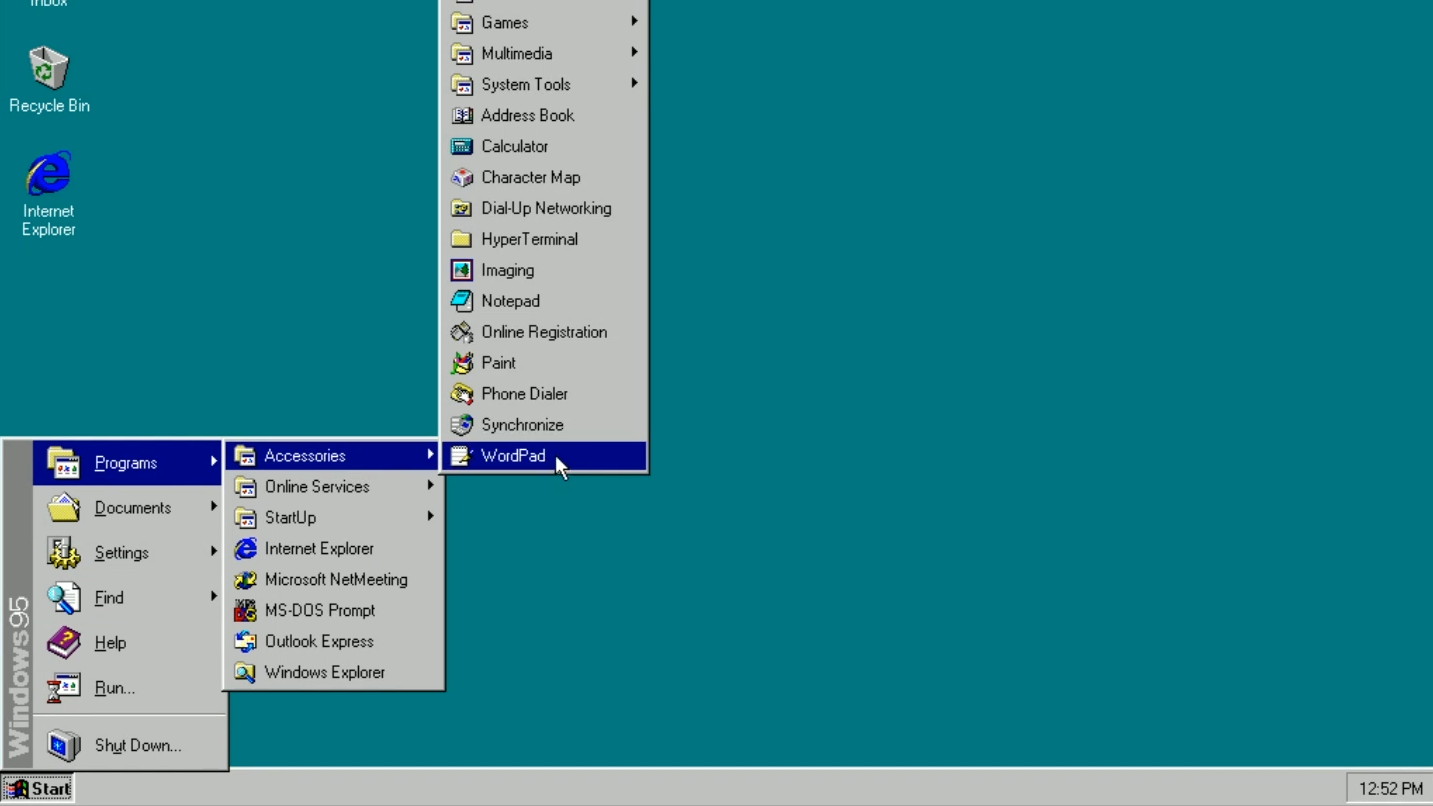The height and width of the screenshot is (806, 1433).
Task: Launch Notepad
Action: [511, 301]
